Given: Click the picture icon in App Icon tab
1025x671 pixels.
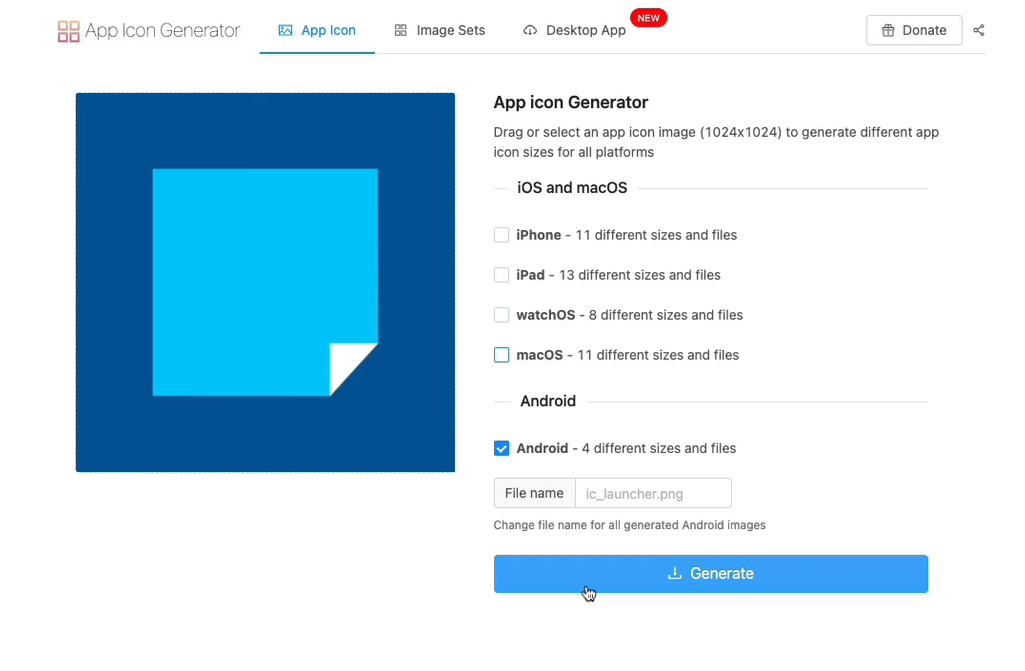Looking at the screenshot, I should 285,30.
